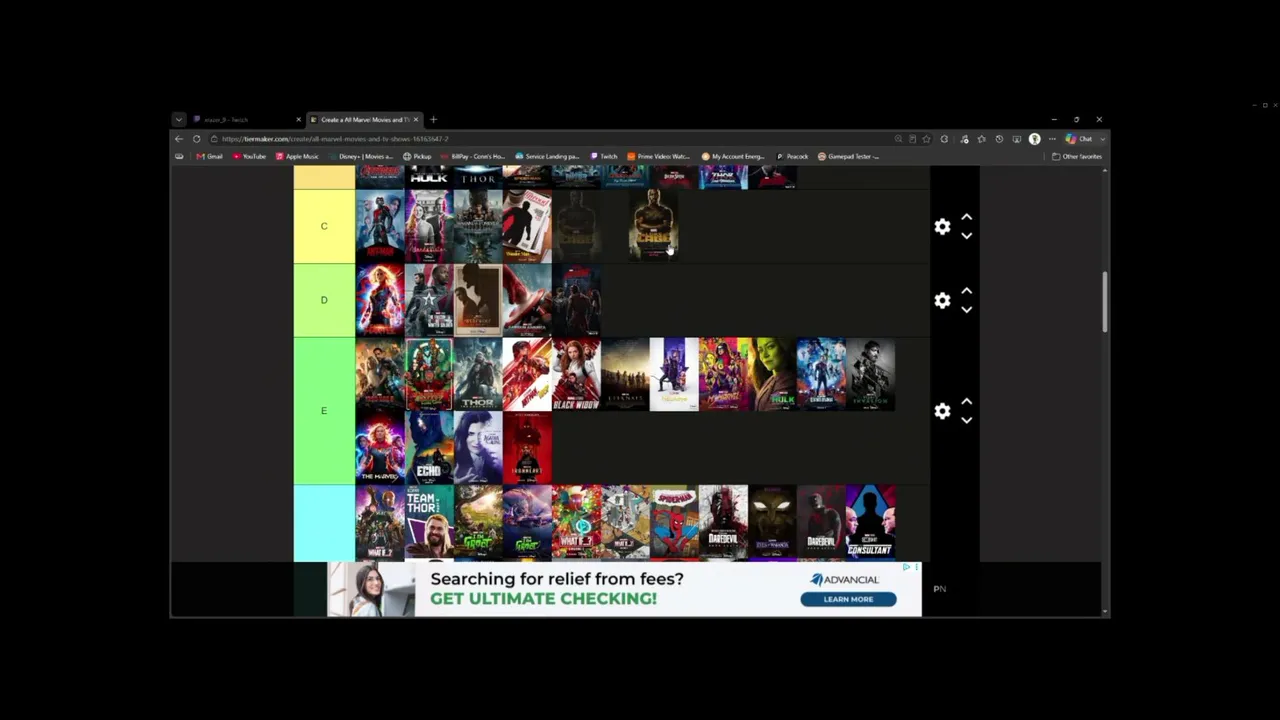Viewport: 1280px width, 720px height.
Task: Reload the current page
Action: pyautogui.click(x=197, y=139)
